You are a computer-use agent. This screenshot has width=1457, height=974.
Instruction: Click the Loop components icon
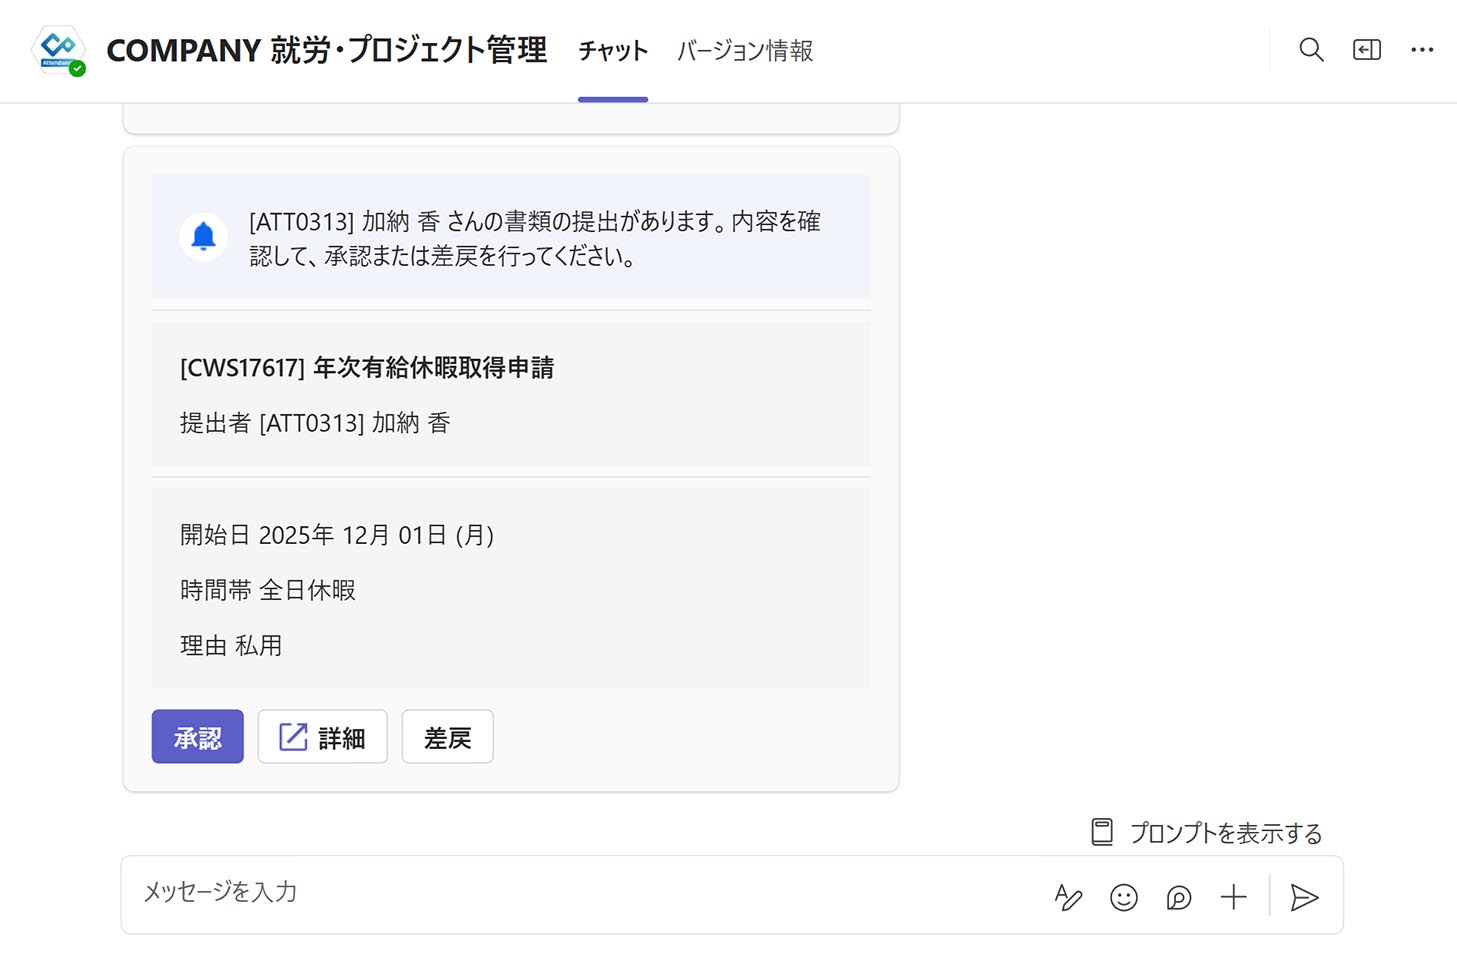(1179, 897)
